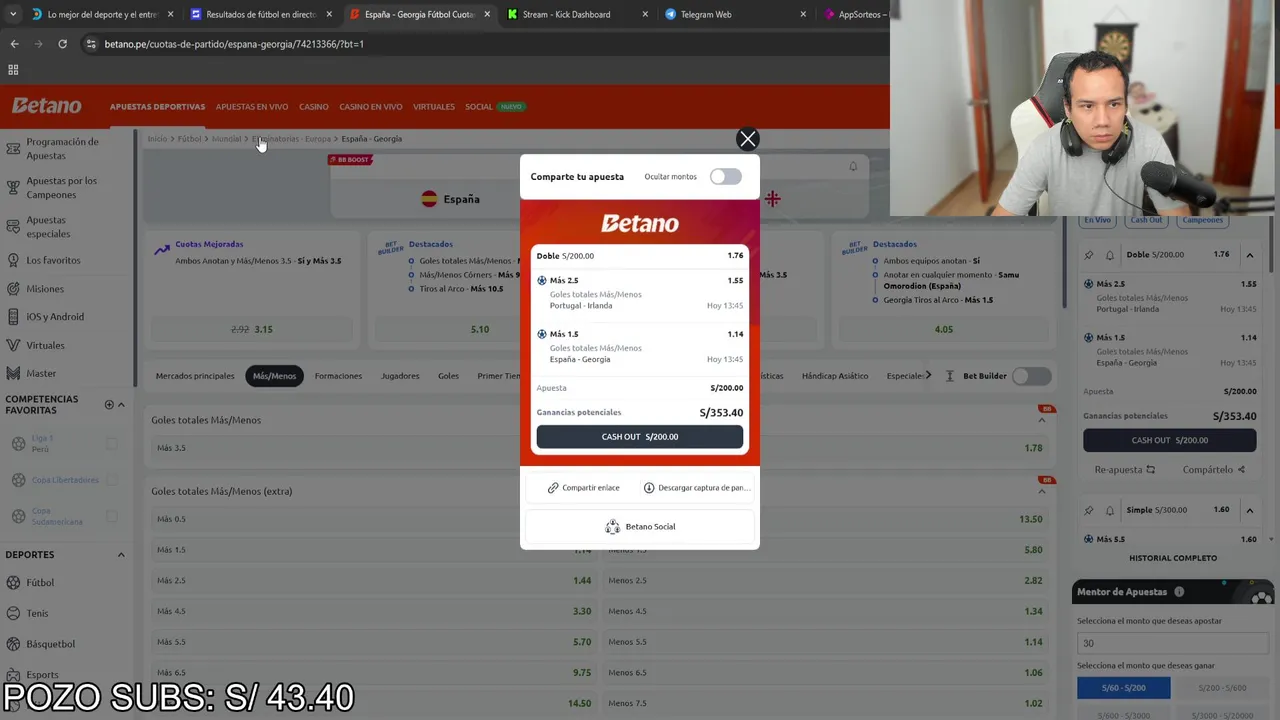Check the Copa Libertadores checkbox

pos(112,481)
